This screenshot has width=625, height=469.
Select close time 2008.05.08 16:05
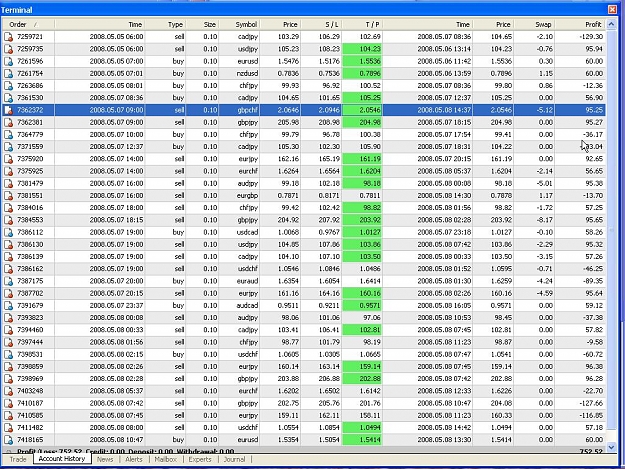[444, 306]
